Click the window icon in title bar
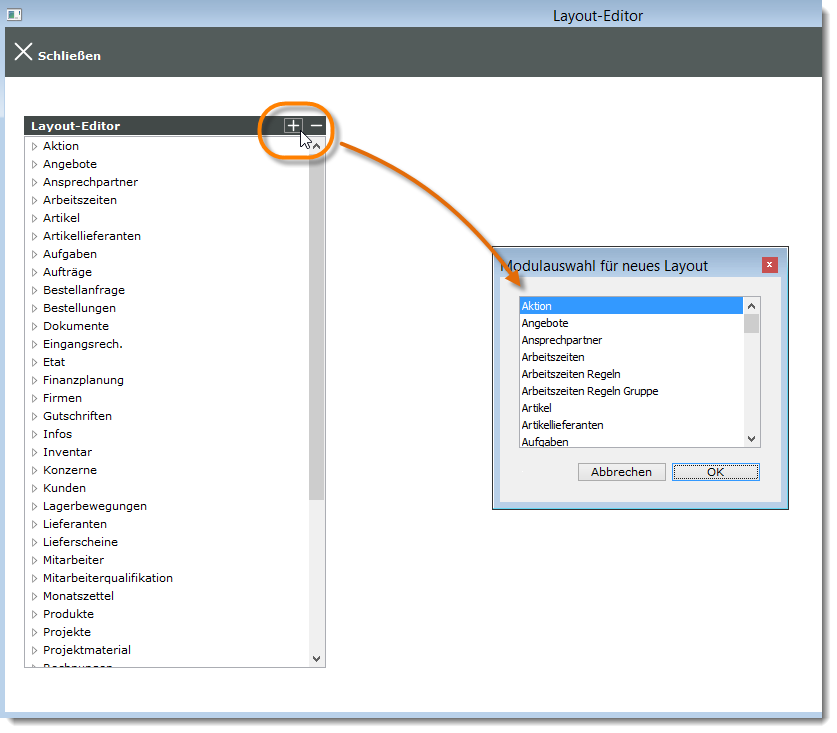This screenshot has width=837, height=733. [14, 15]
